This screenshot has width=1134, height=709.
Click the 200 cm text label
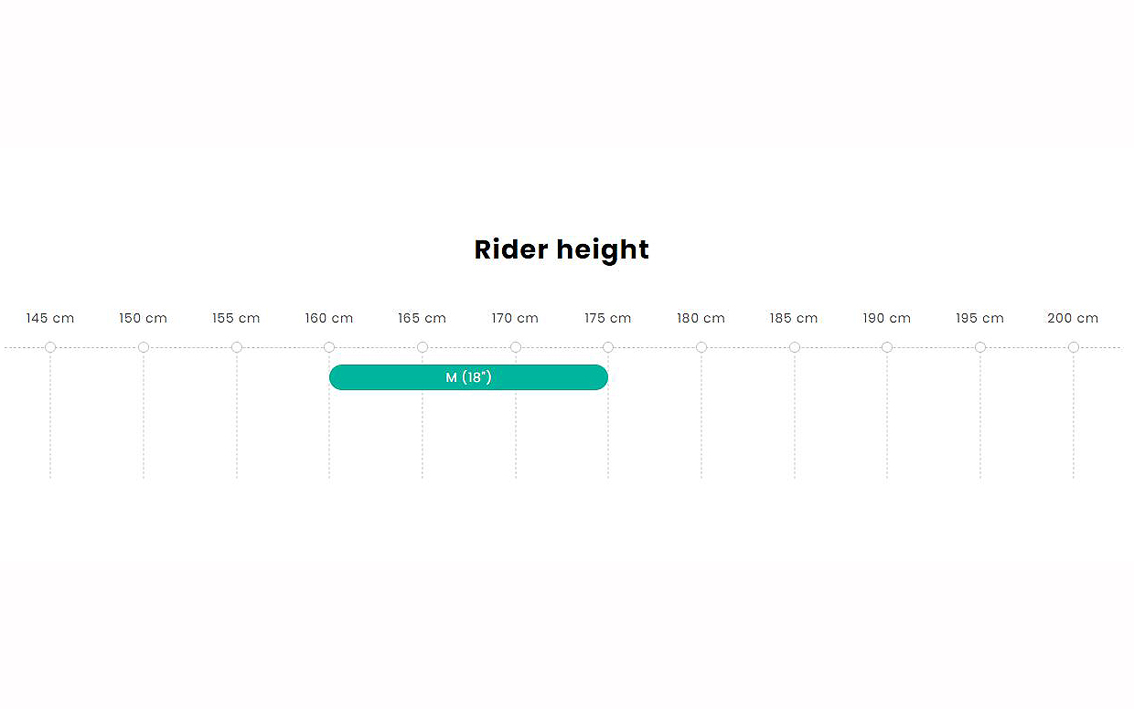(x=1073, y=318)
